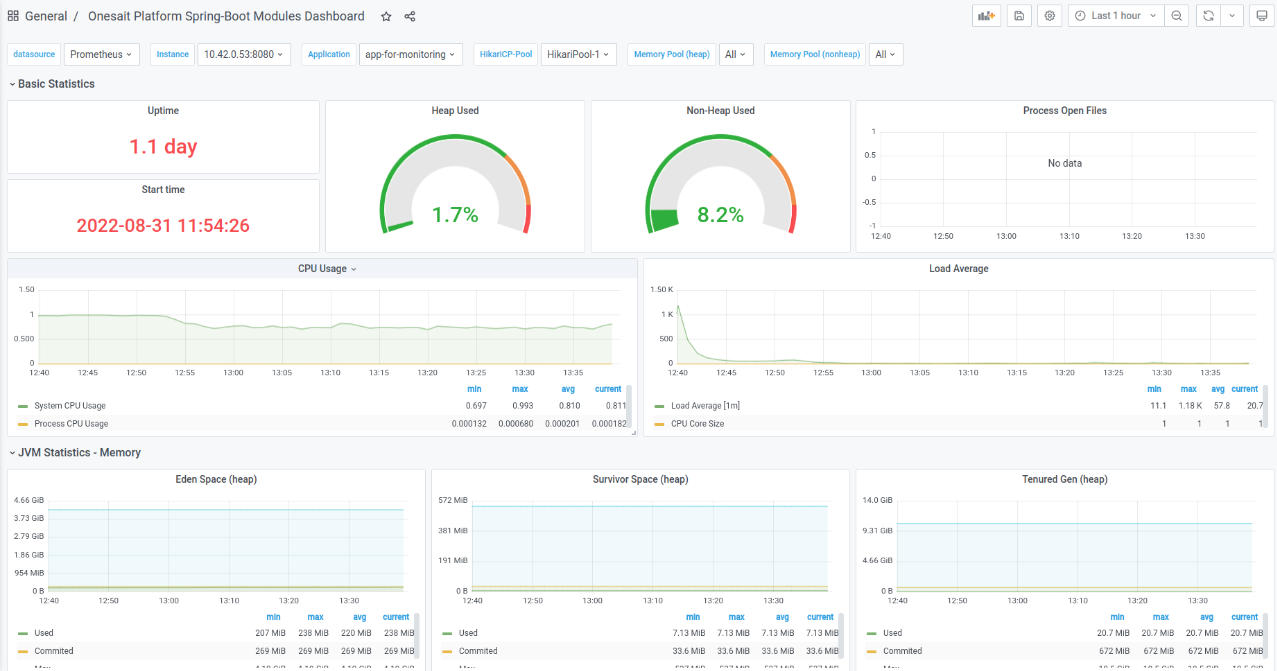Click the Save dashboard icon
Viewport: 1277px width, 671px height.
1018,15
